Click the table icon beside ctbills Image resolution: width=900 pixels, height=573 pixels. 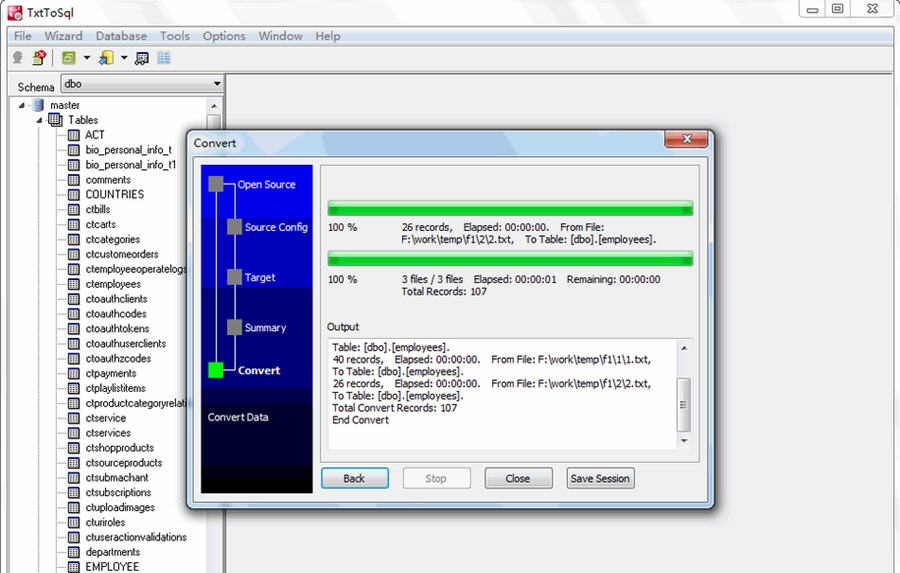coord(73,210)
